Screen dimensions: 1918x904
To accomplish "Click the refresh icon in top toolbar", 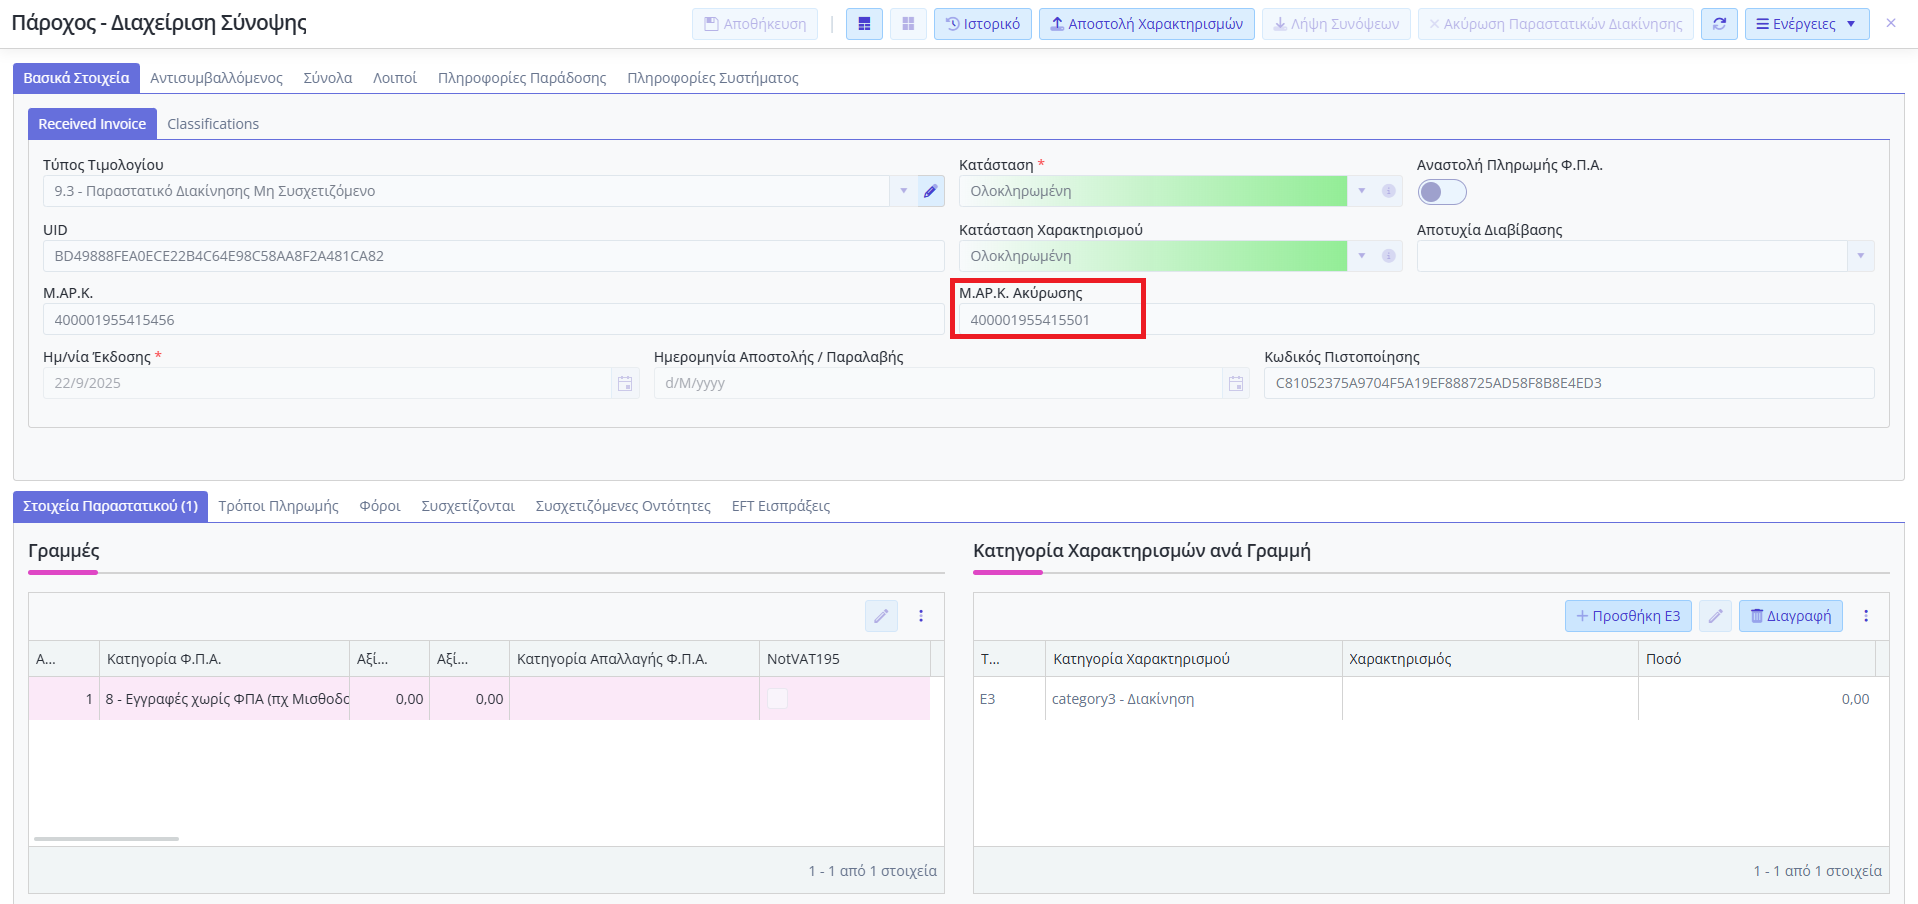I will [x=1719, y=24].
